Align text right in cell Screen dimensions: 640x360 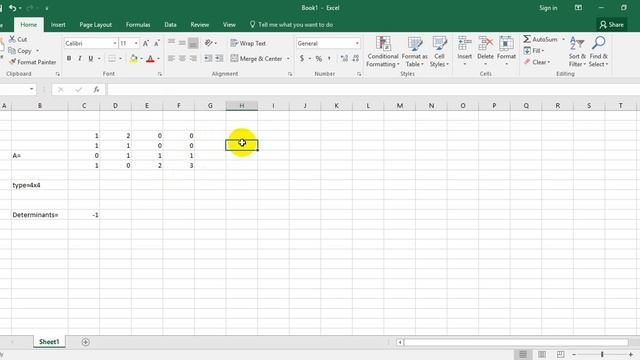click(193, 58)
